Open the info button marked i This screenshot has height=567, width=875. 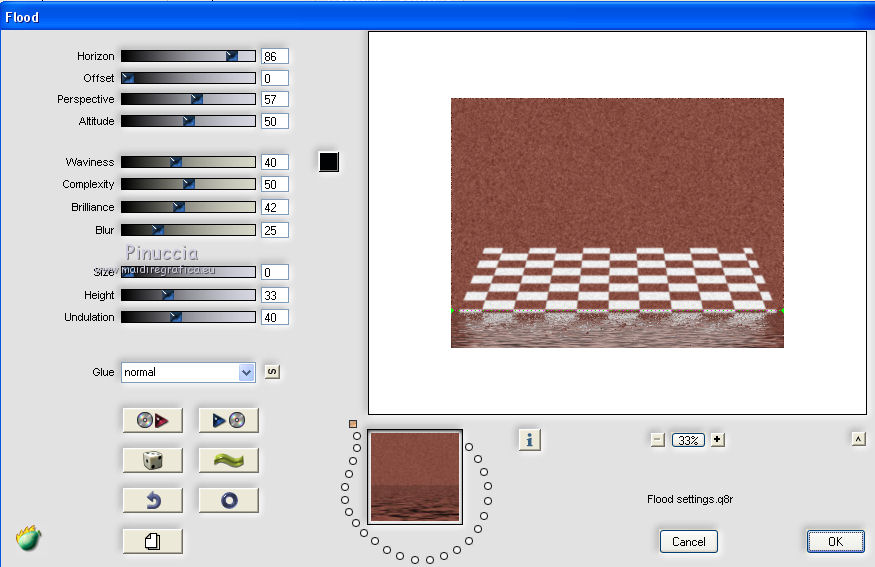click(529, 440)
